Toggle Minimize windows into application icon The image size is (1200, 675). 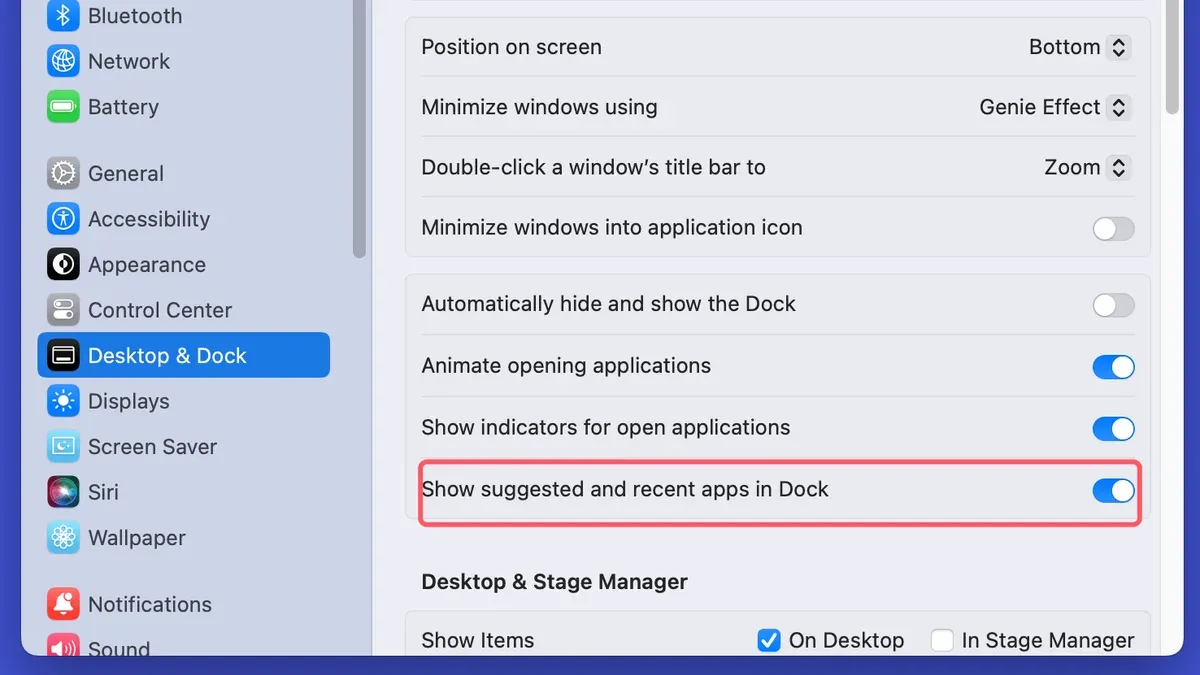pos(1113,229)
